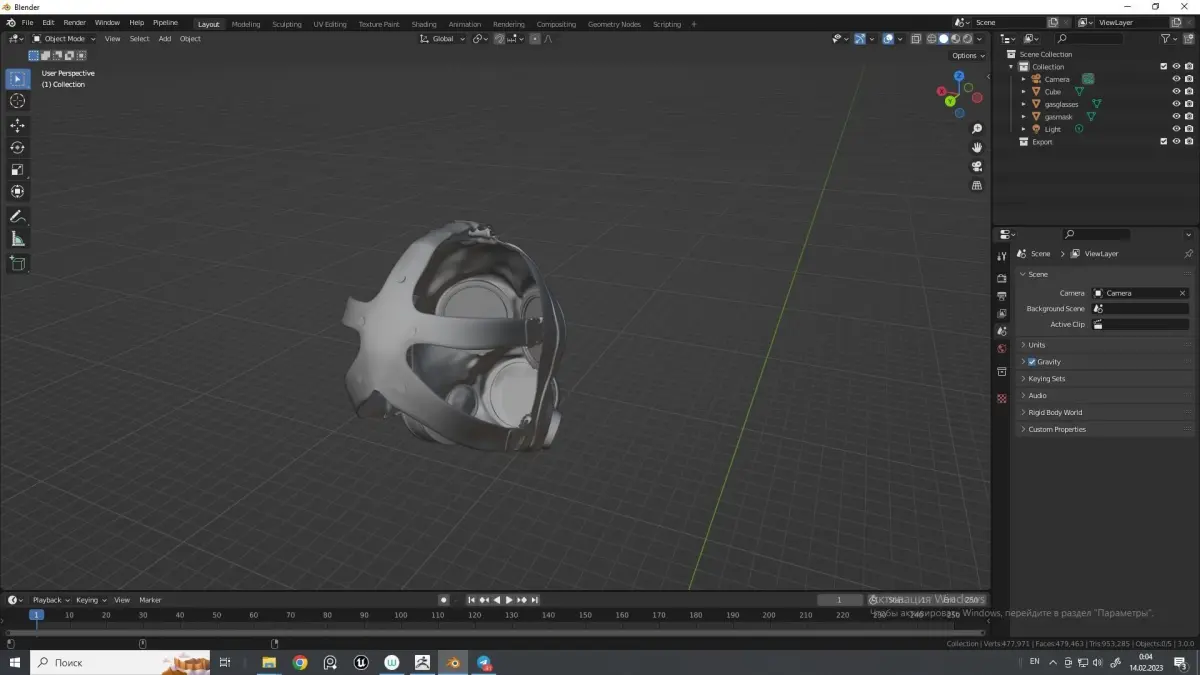Open the Render menu

coord(75,23)
